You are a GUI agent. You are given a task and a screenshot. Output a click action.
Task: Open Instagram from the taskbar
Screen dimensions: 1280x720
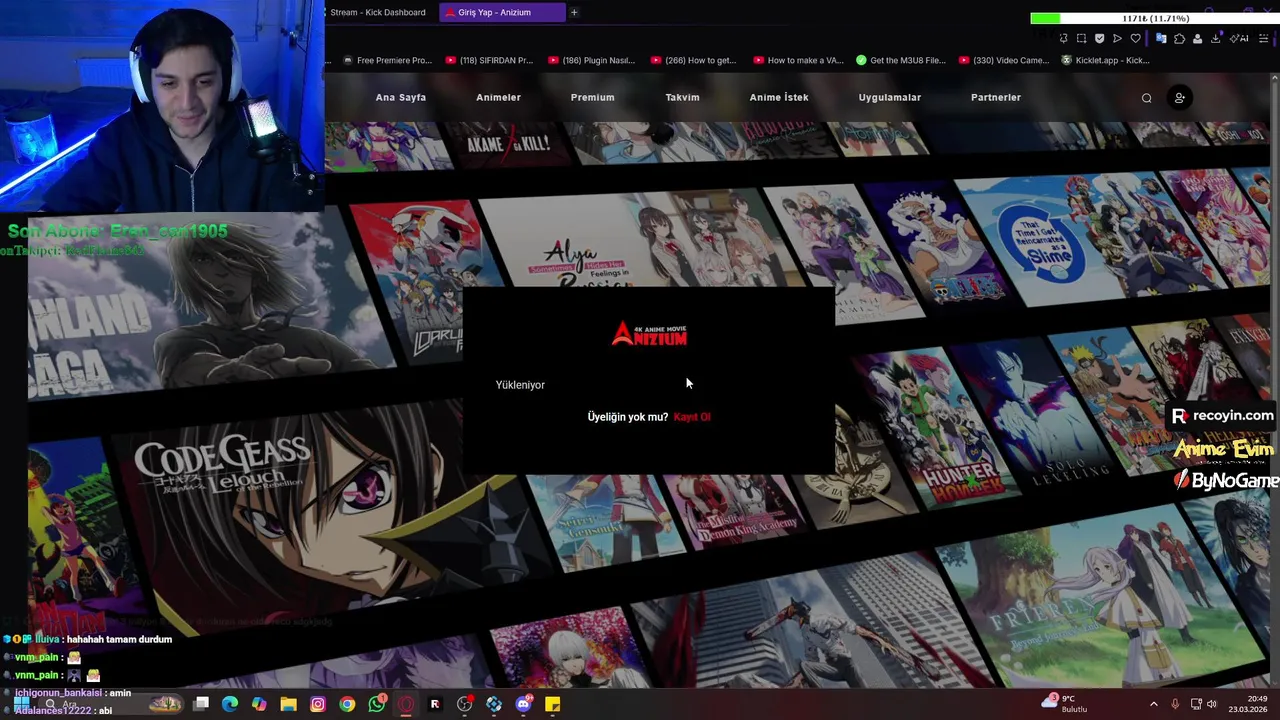point(318,704)
